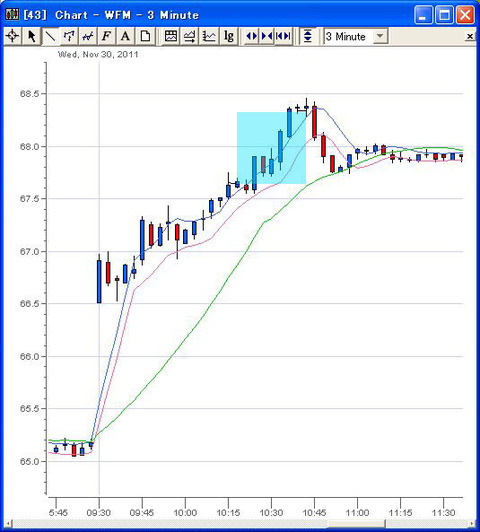Maximize the WFM chart window
The width and height of the screenshot is (480, 532).
tap(444, 15)
